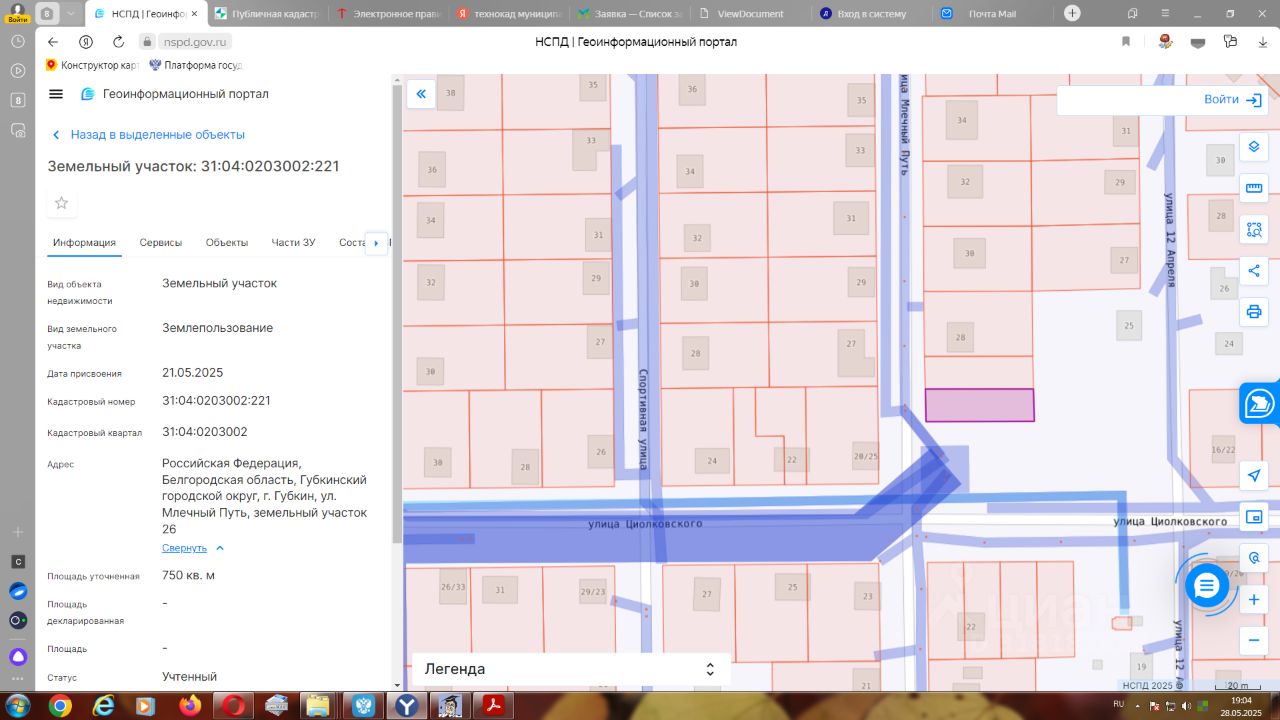This screenshot has height=720, width=1280.
Task: Switch to Почта Mail browser tab
Action: tap(992, 14)
